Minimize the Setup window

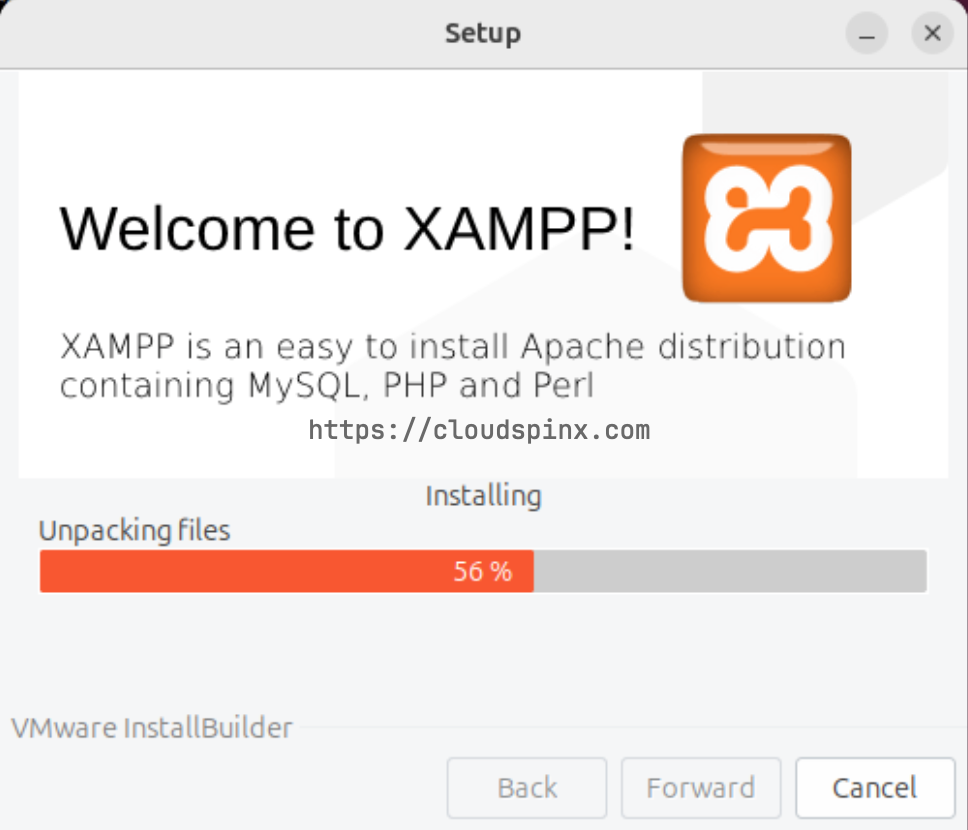coord(867,33)
